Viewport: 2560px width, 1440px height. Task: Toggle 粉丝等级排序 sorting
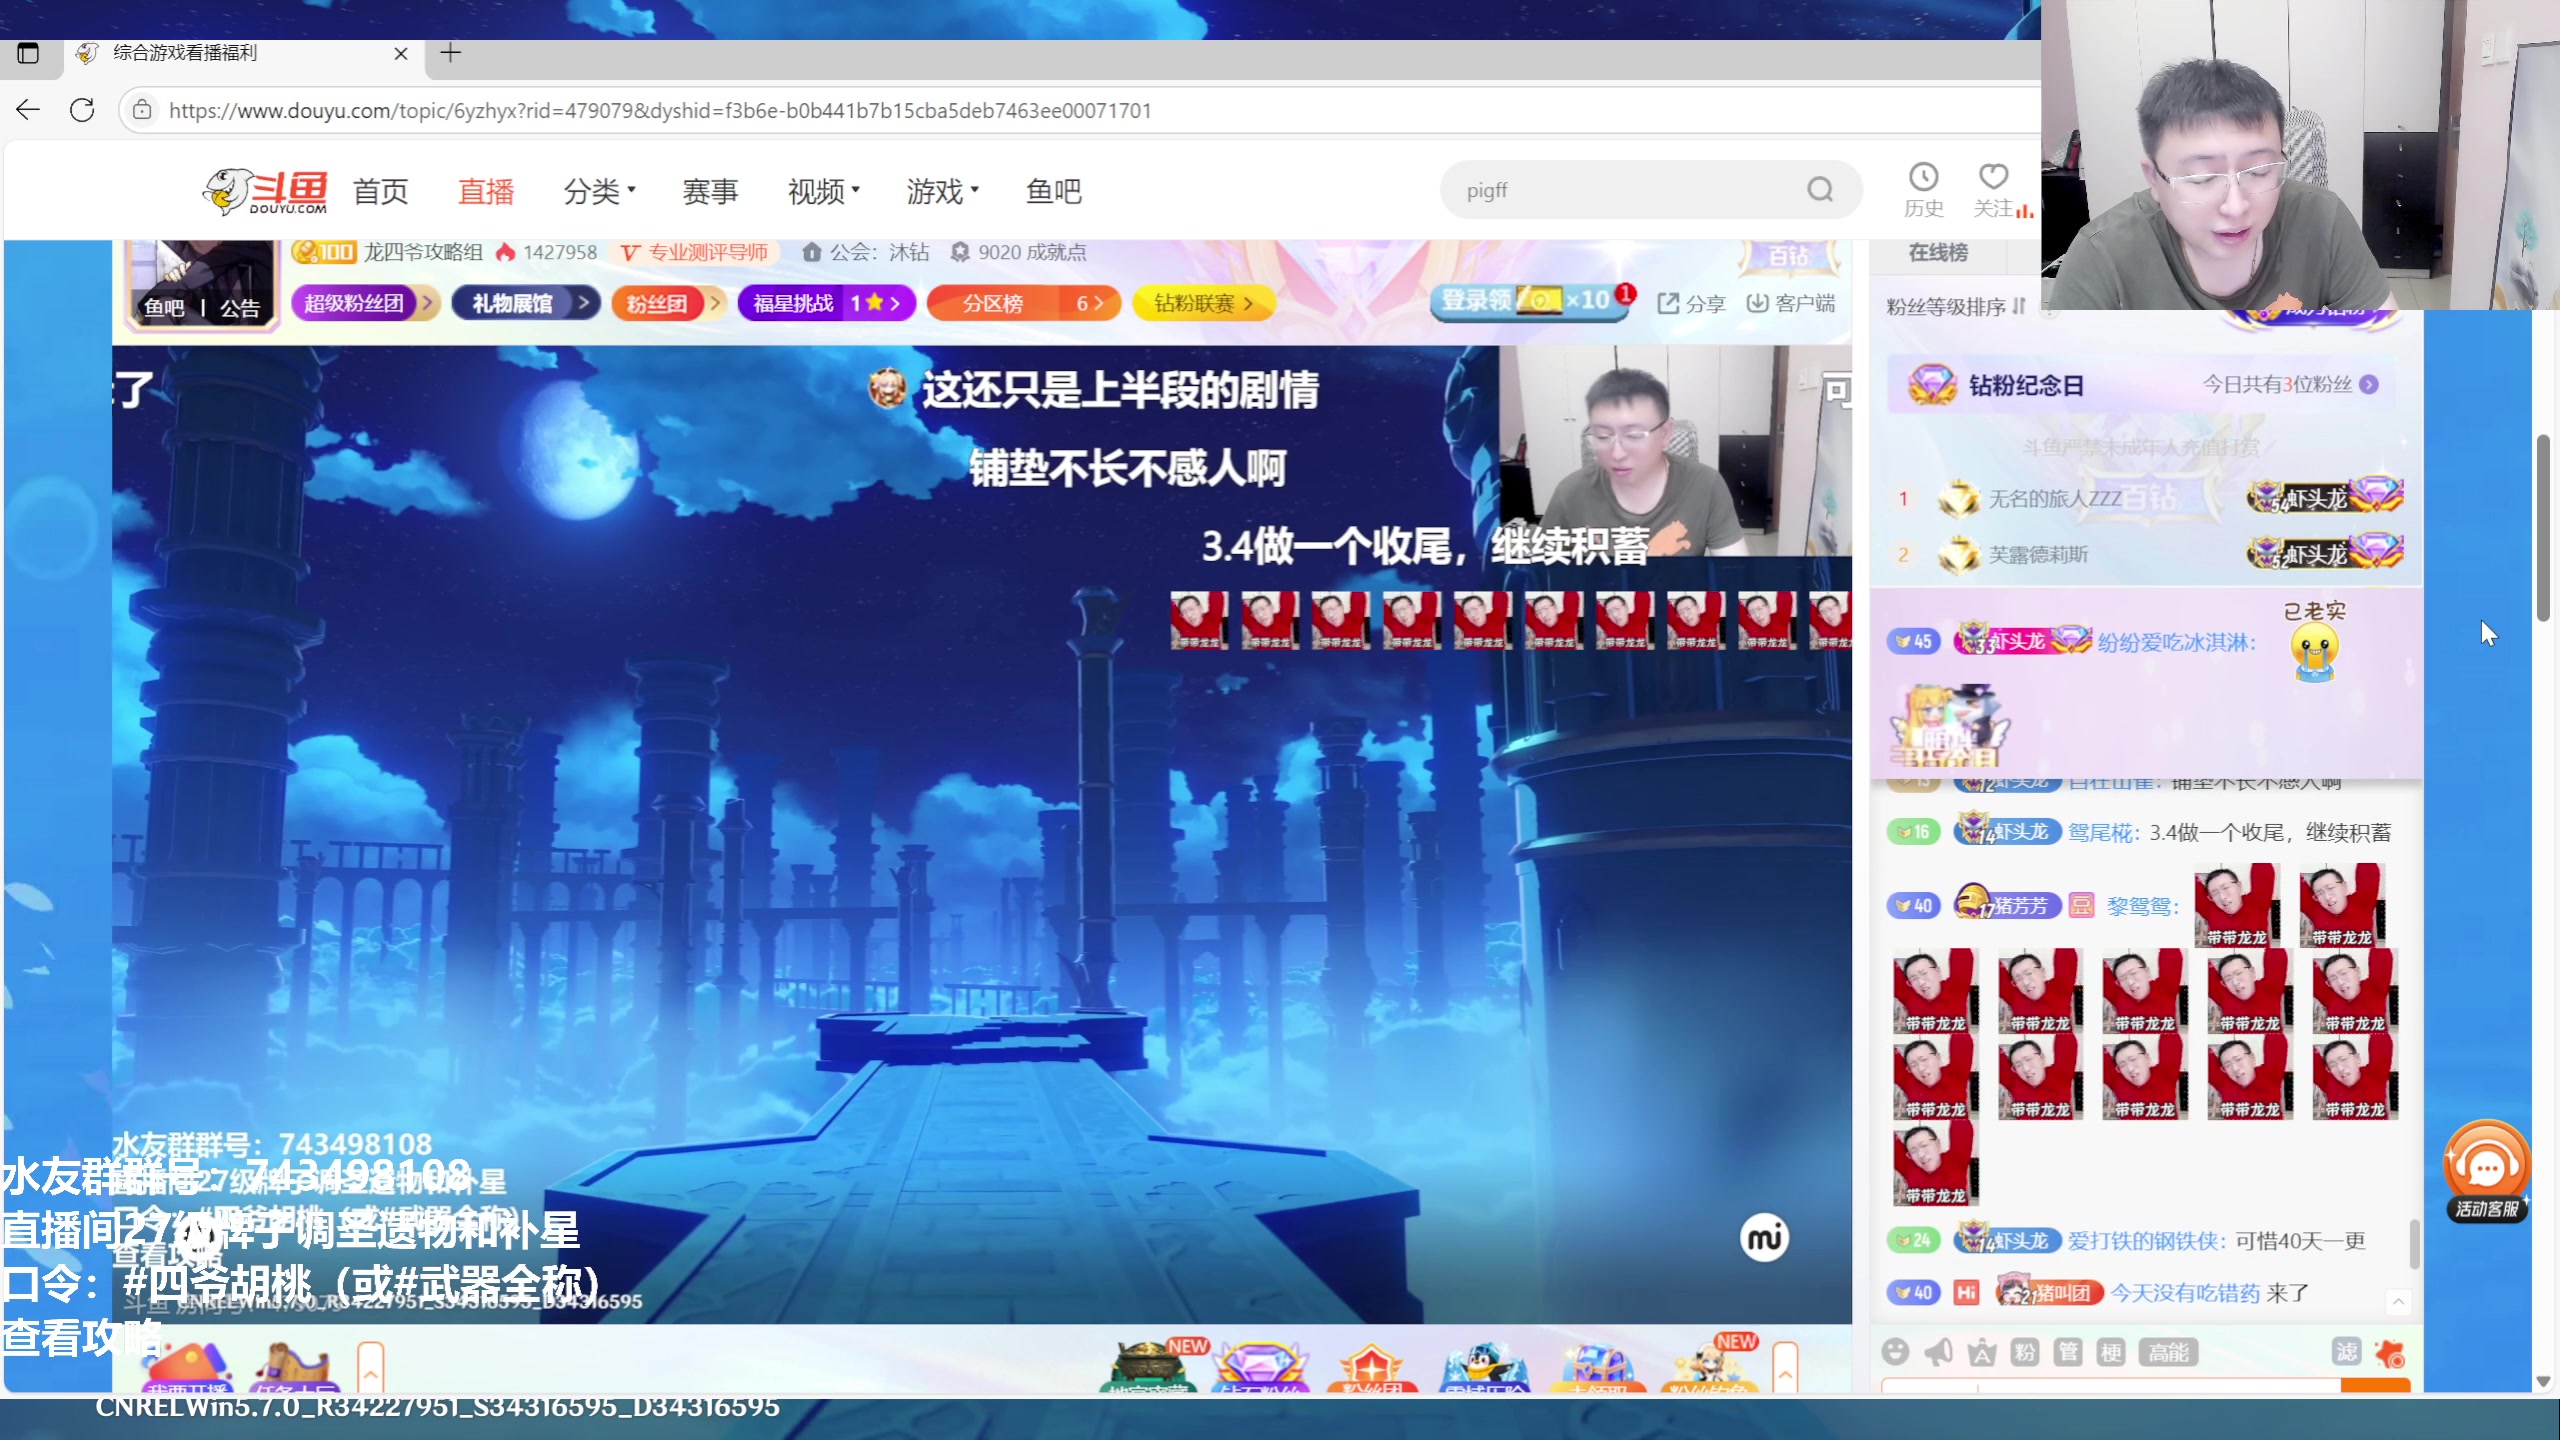(x=1955, y=306)
